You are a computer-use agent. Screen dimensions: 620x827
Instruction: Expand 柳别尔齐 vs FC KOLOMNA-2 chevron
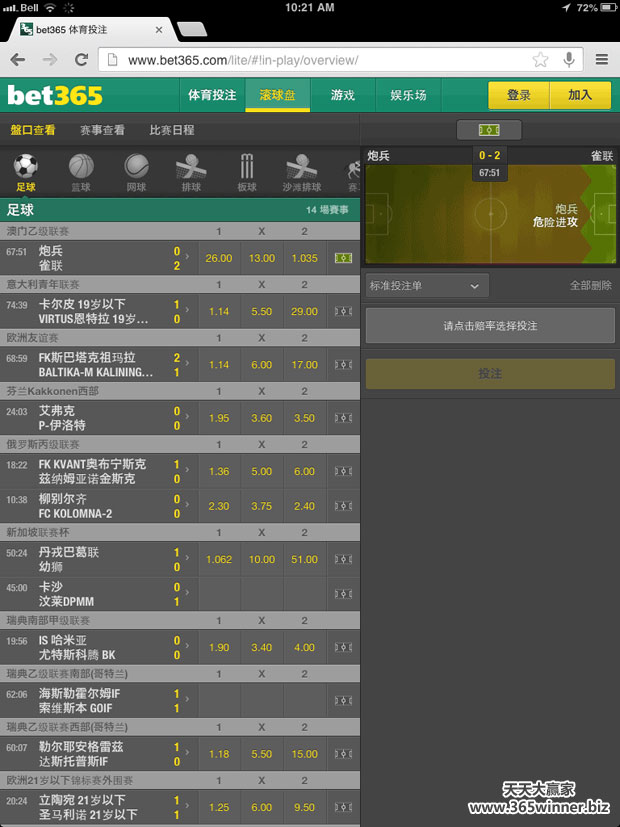(188, 505)
